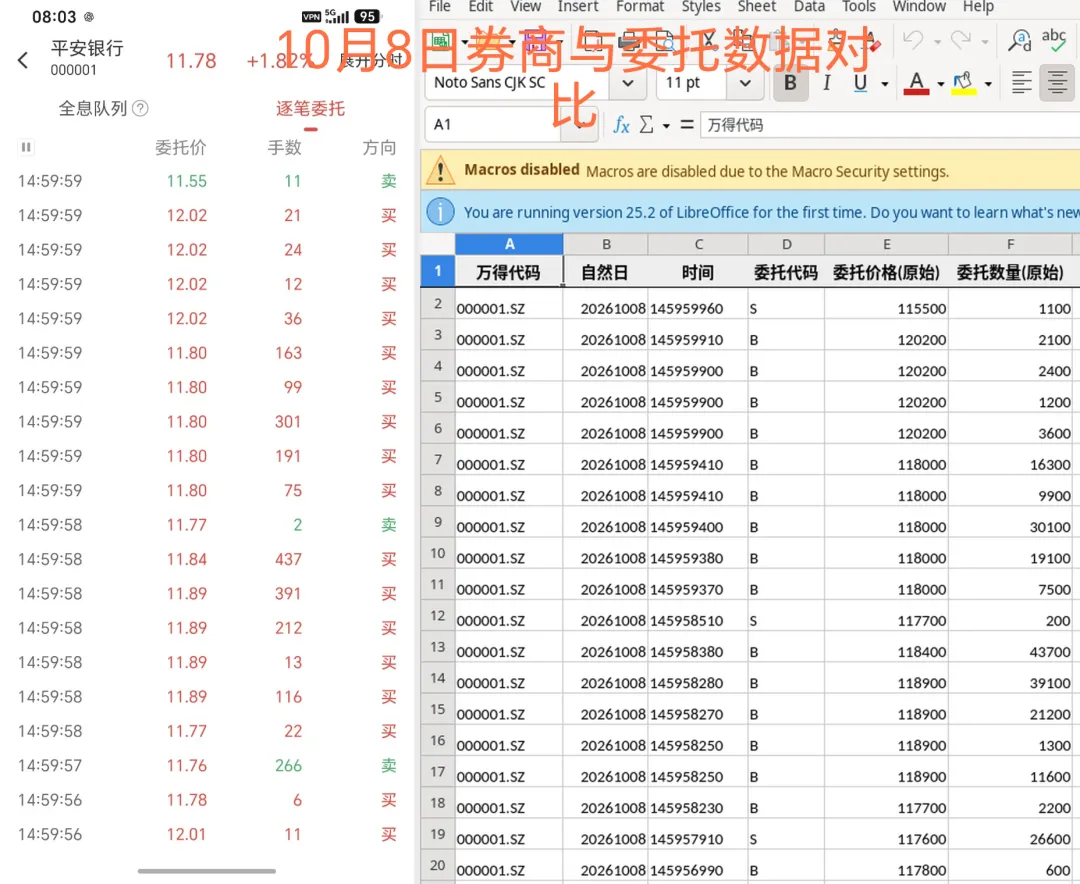Viewport: 1080px width, 884px height.
Task: Tap the VPN status icon on the phone
Action: [x=311, y=17]
